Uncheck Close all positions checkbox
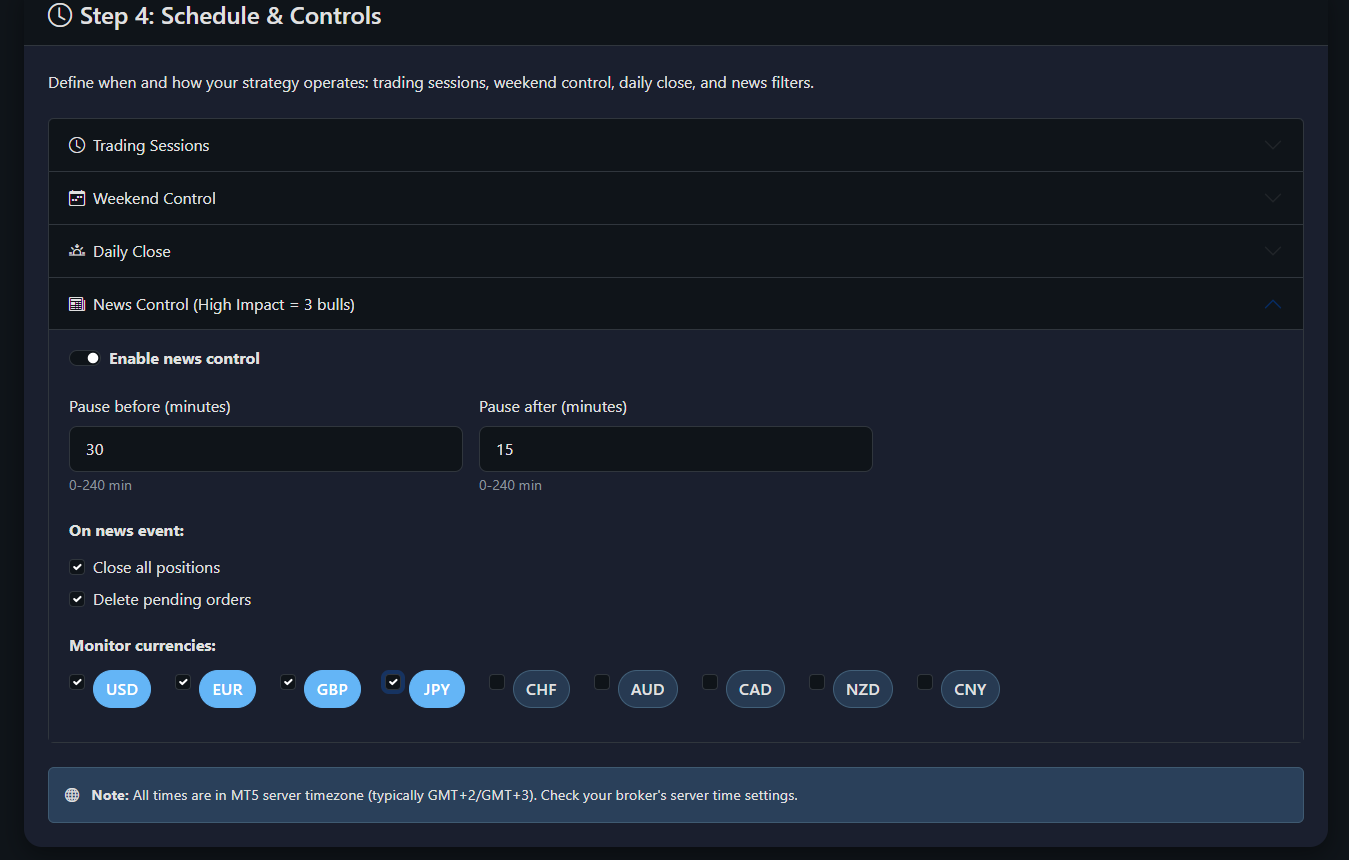 77,567
